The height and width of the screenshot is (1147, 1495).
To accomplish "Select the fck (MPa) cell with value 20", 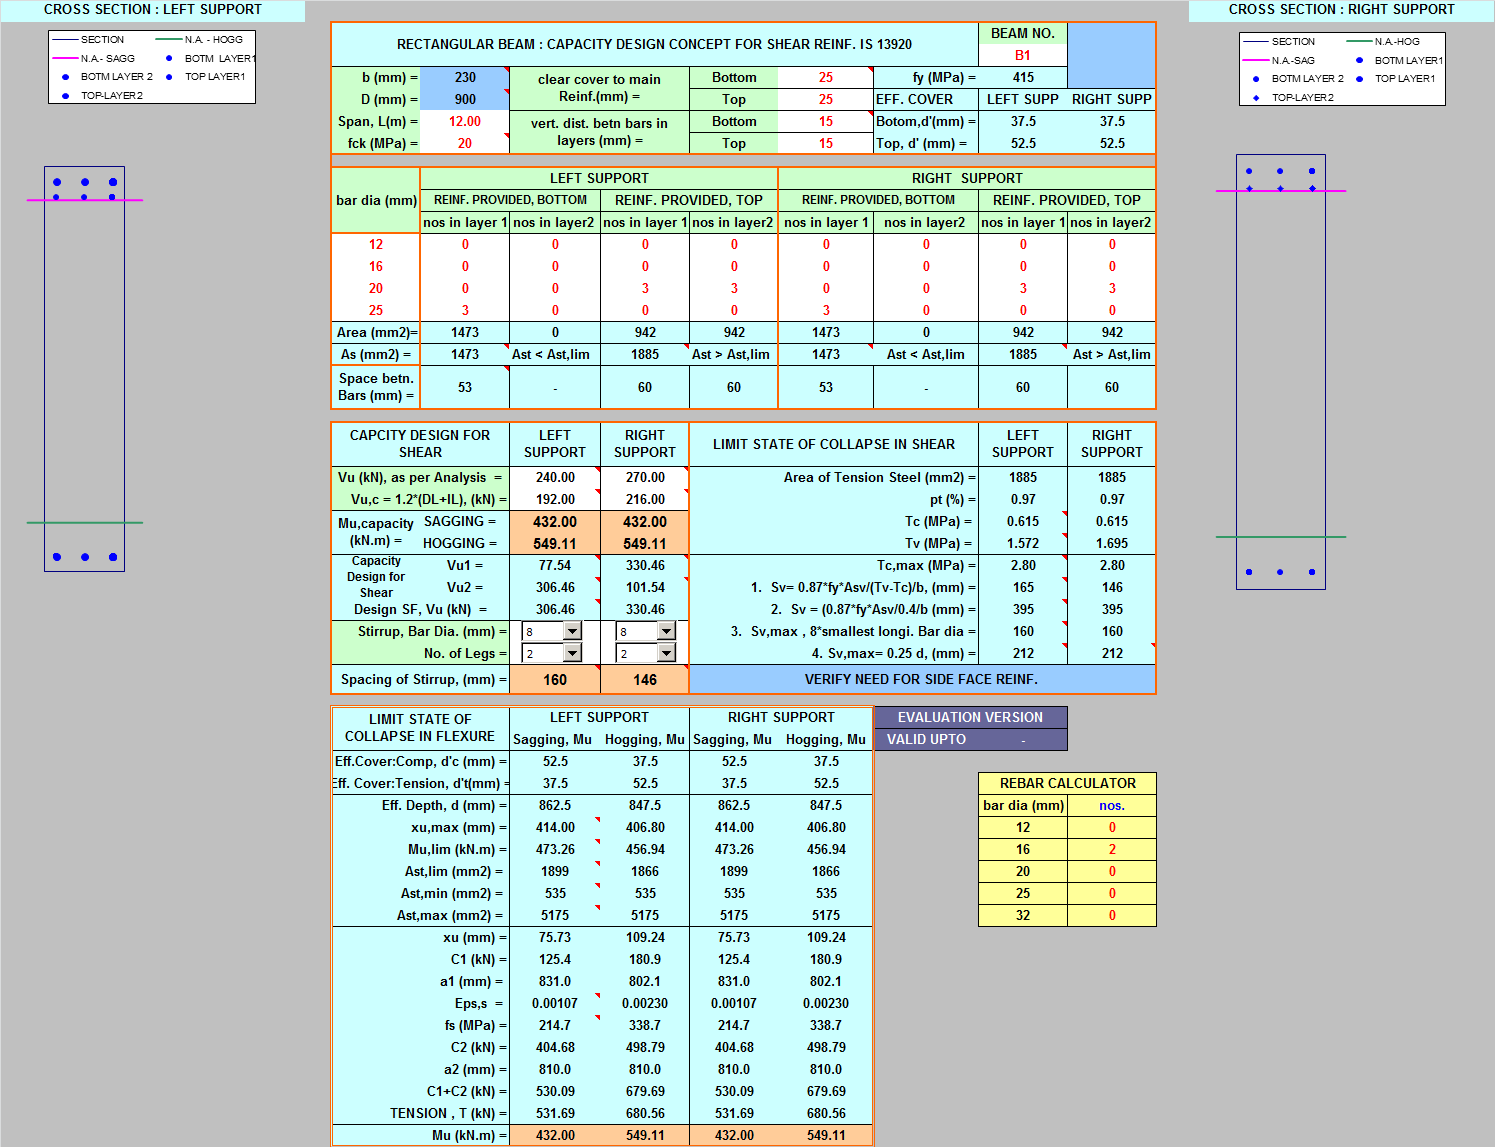I will tap(465, 143).
